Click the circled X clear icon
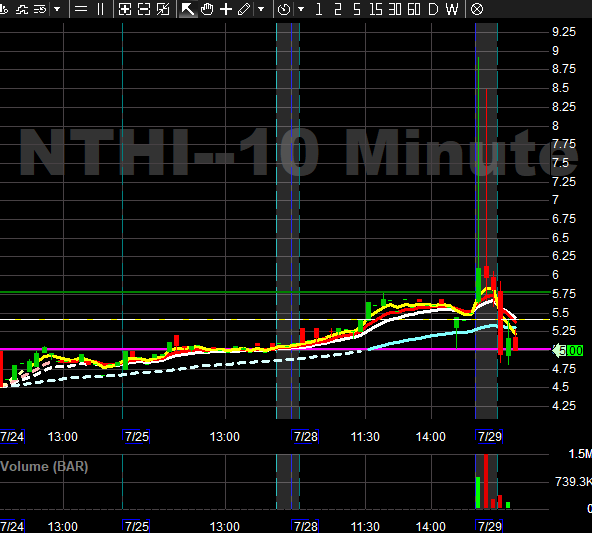592x533 pixels. click(x=477, y=9)
